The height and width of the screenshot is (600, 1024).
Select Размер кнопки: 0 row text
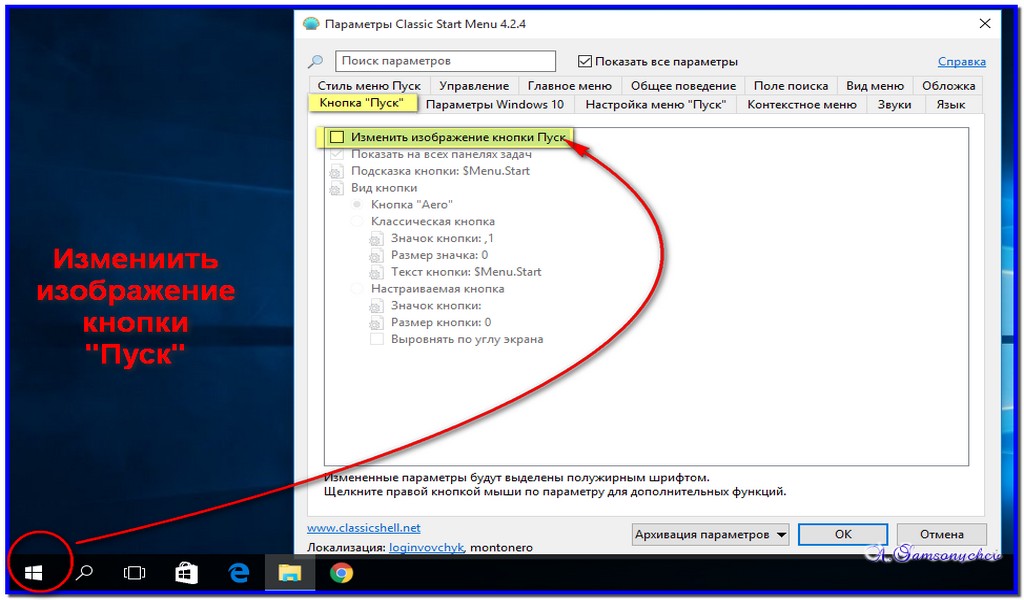coord(441,323)
